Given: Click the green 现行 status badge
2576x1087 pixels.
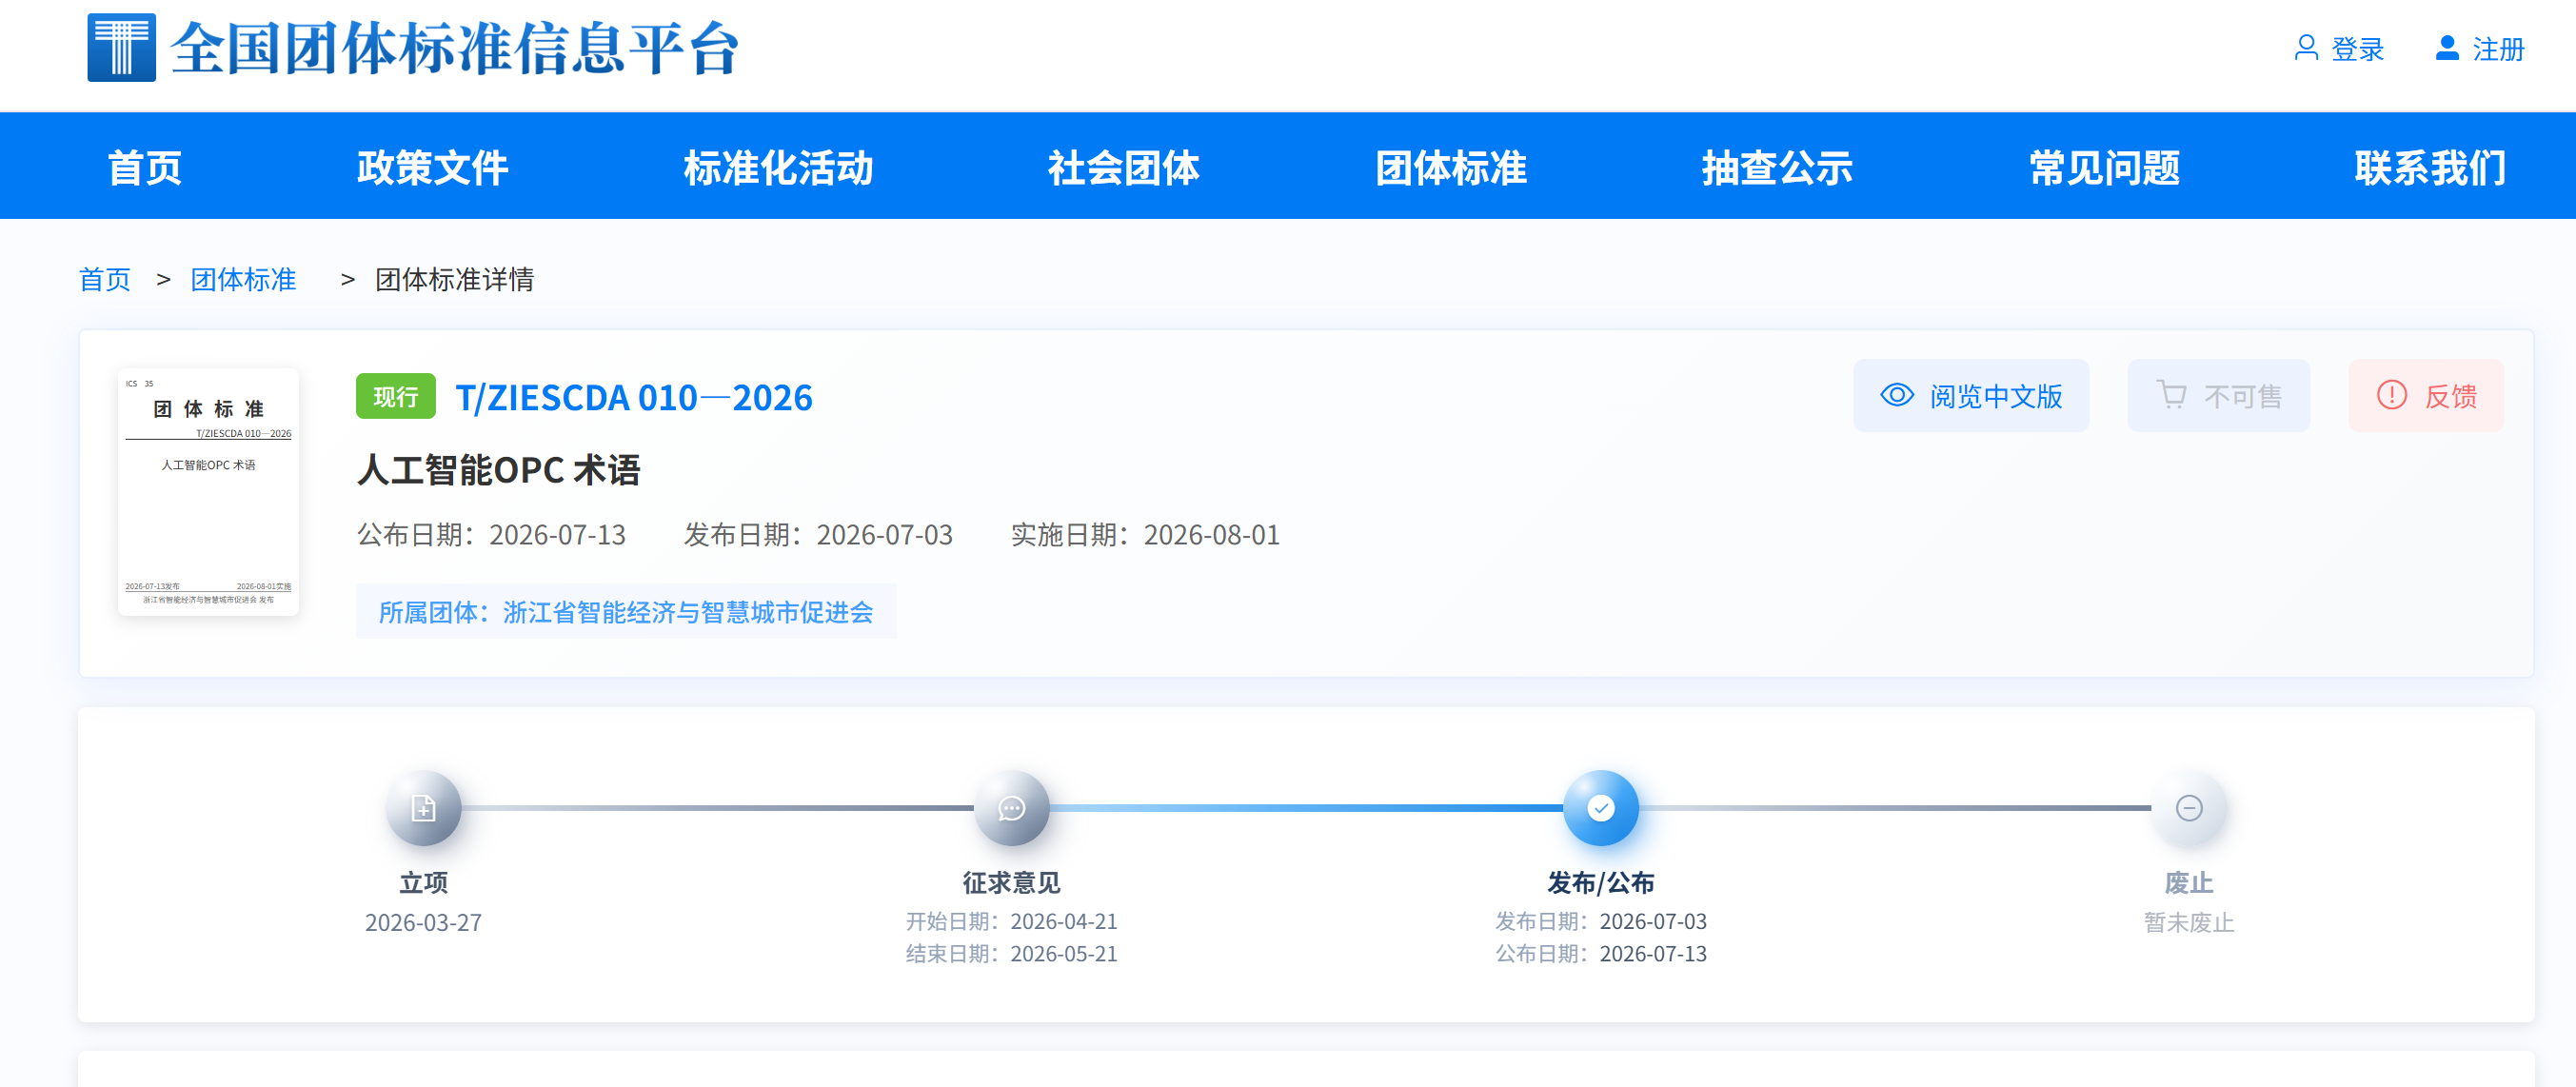Looking at the screenshot, I should click(396, 396).
